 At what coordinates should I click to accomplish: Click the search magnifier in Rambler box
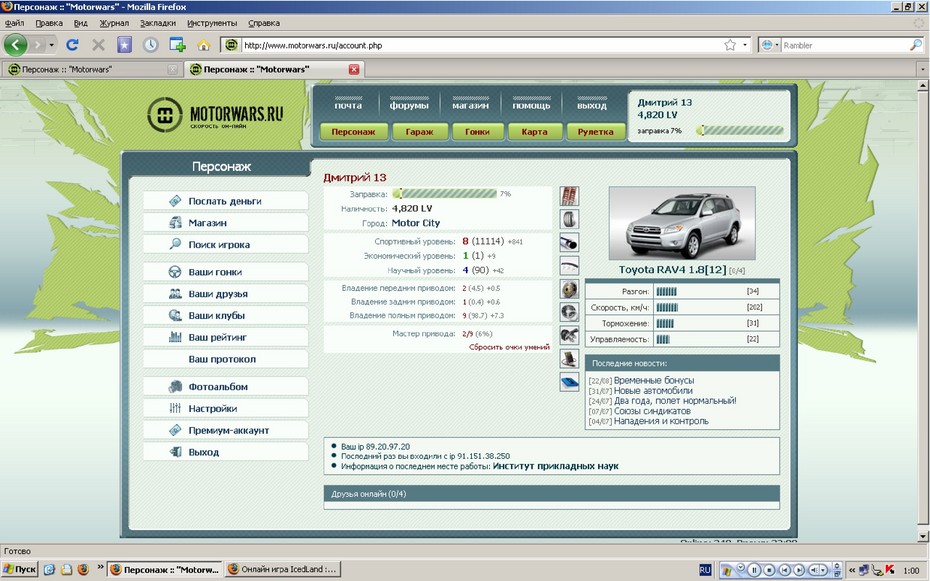(916, 45)
